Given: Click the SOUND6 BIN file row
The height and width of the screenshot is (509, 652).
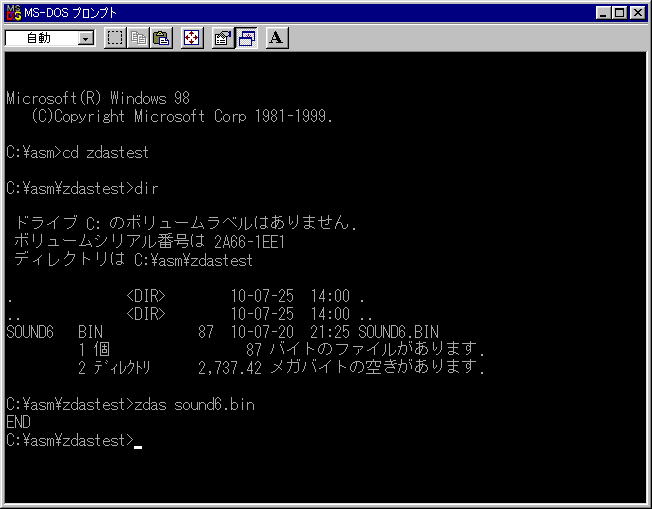Looking at the screenshot, I should pos(222,332).
